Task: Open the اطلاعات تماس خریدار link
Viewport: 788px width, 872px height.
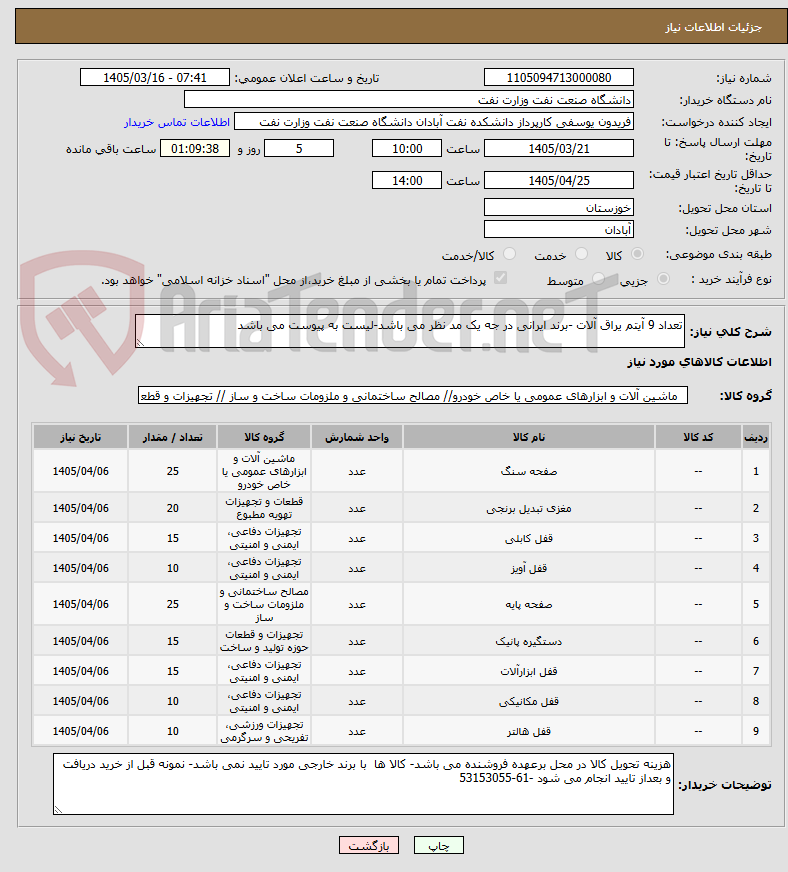Action: point(177,122)
